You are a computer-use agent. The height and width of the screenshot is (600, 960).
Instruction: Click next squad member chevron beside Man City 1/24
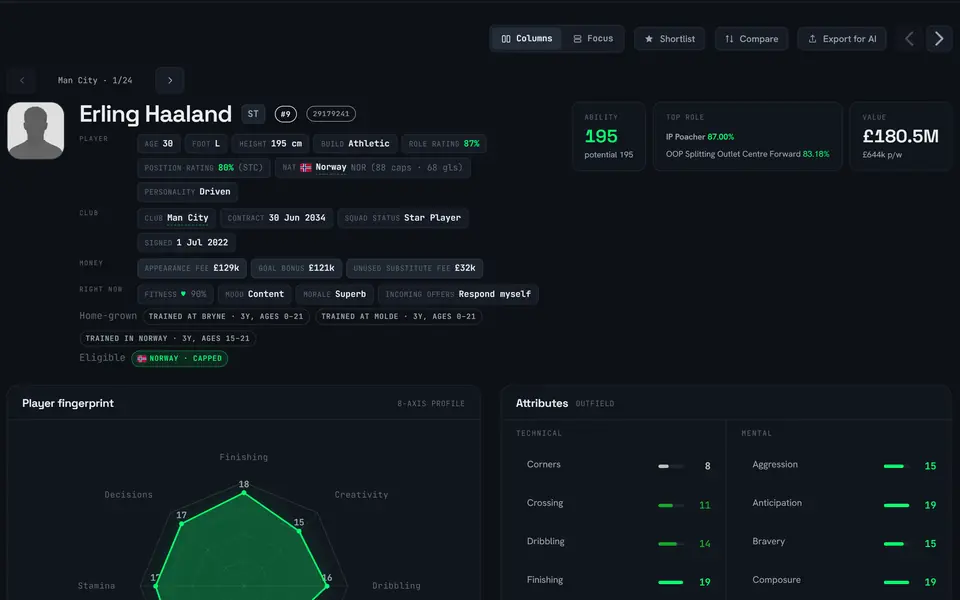point(170,80)
